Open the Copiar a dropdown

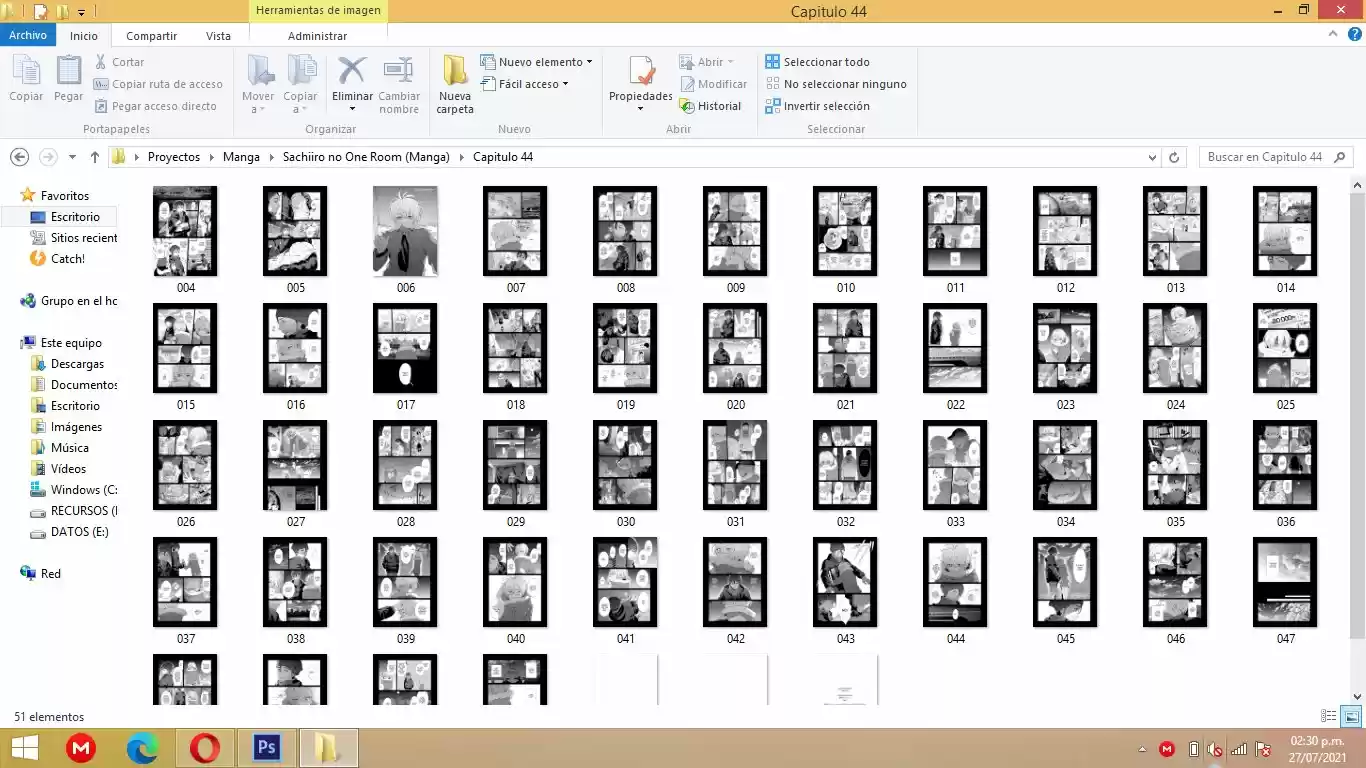[x=300, y=84]
